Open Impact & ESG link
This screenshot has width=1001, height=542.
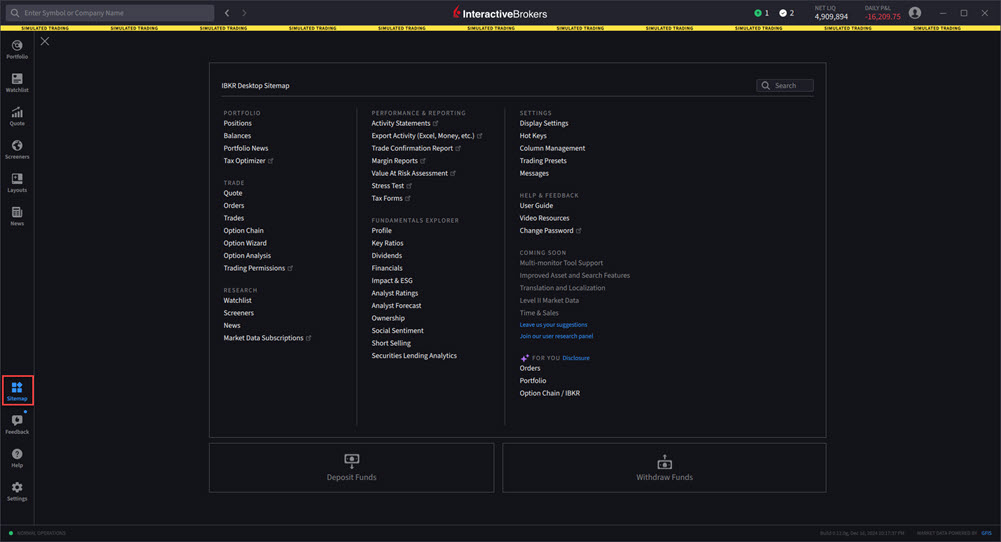[392, 281]
